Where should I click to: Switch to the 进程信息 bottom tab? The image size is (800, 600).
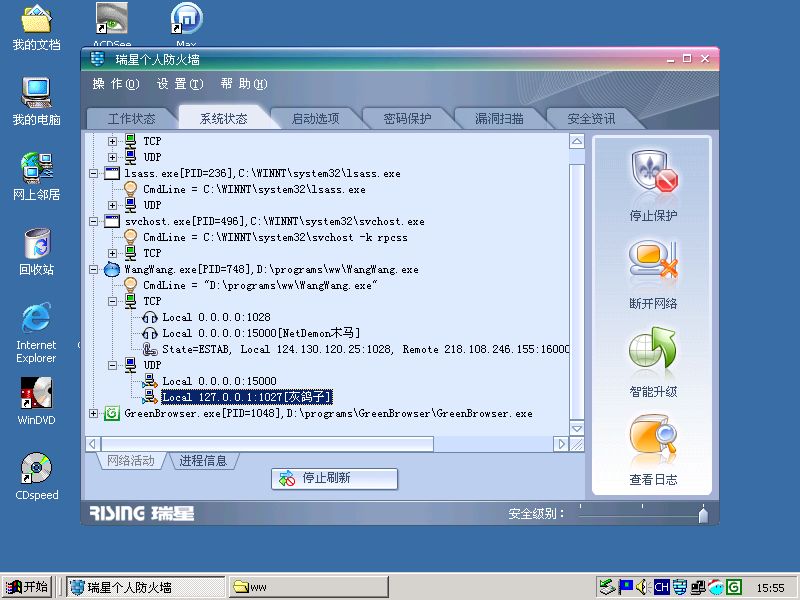(203, 460)
